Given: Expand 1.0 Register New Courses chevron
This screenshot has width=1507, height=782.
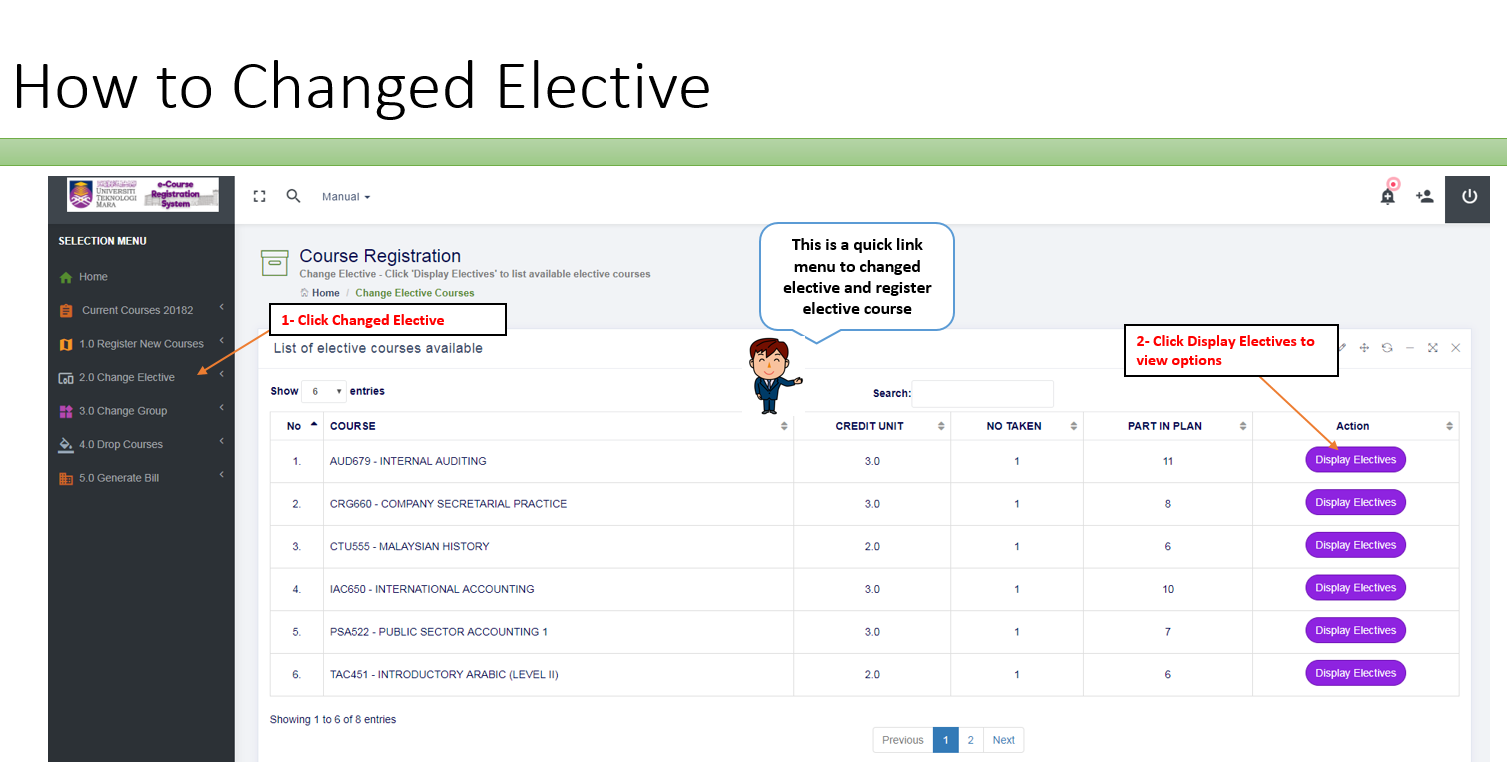Looking at the screenshot, I should point(221,341).
